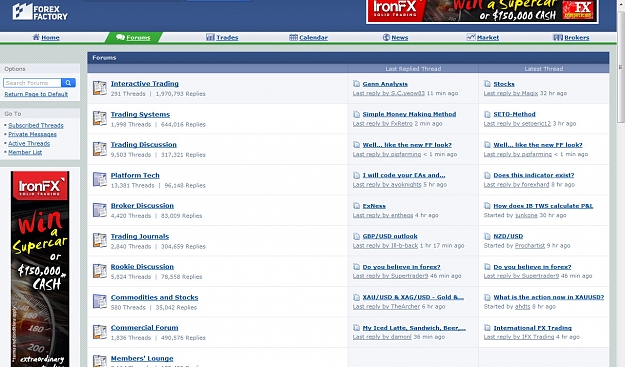Click the Rookie Discussion forum icon
This screenshot has height=367, width=625.
click(x=100, y=271)
